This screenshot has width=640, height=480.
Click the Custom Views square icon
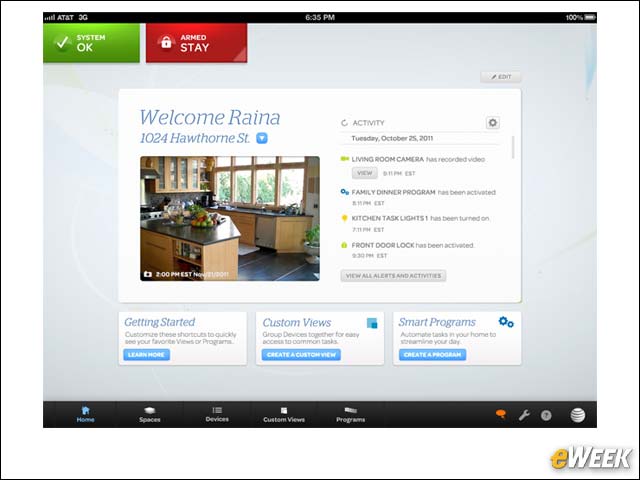point(372,323)
